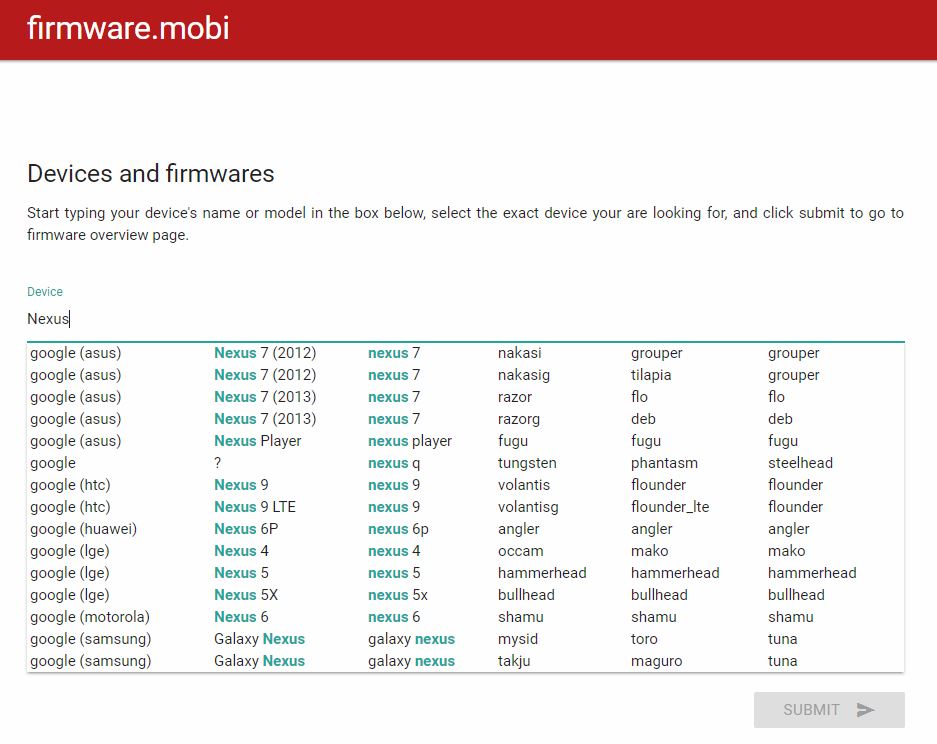The image size is (937, 744).
Task: Choose the Nexus 7 (2012) nakasig tilapia row
Action: point(466,375)
